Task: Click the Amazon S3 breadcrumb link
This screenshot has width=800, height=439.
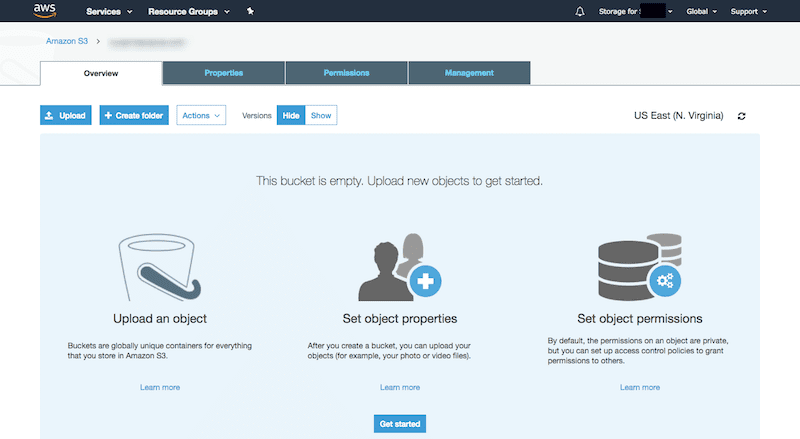Action: [x=66, y=42]
